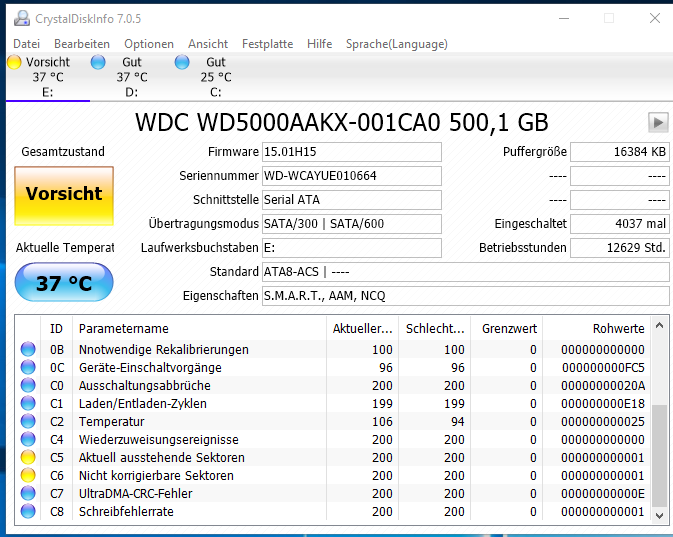
Task: Click scroll up arrow of SMART list
Action: pyautogui.click(x=660, y=326)
